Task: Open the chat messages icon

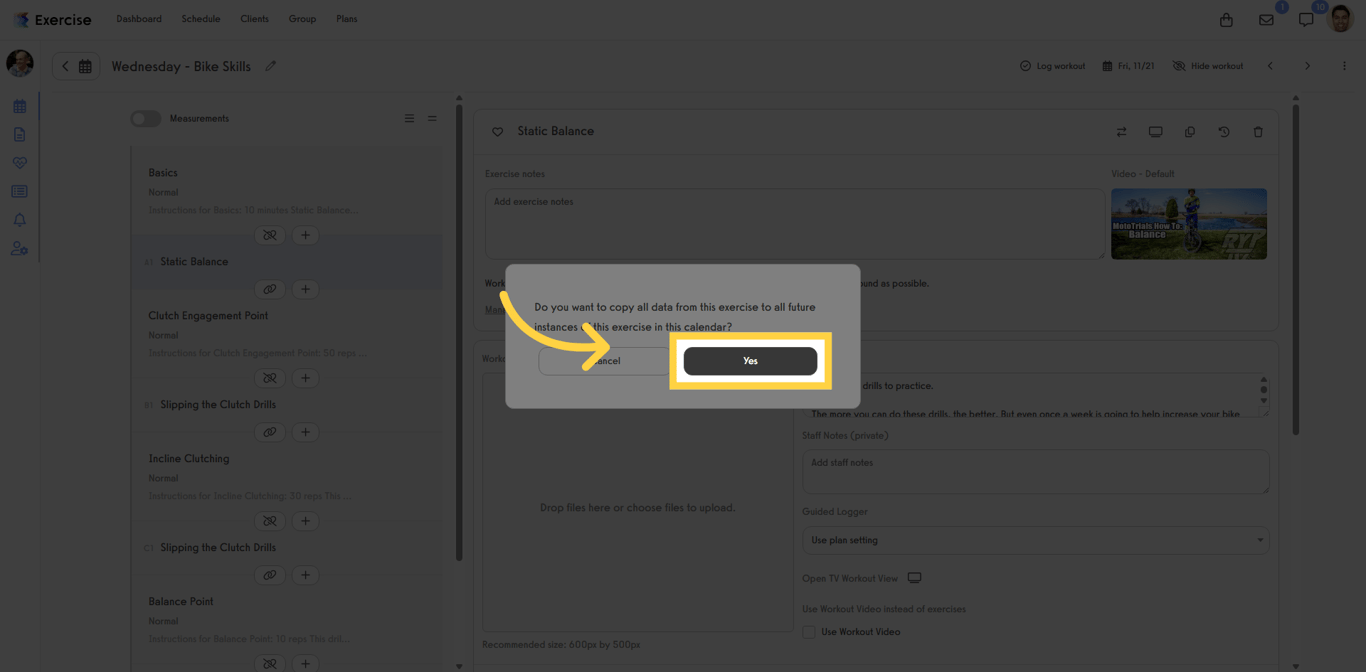Action: (x=1306, y=20)
